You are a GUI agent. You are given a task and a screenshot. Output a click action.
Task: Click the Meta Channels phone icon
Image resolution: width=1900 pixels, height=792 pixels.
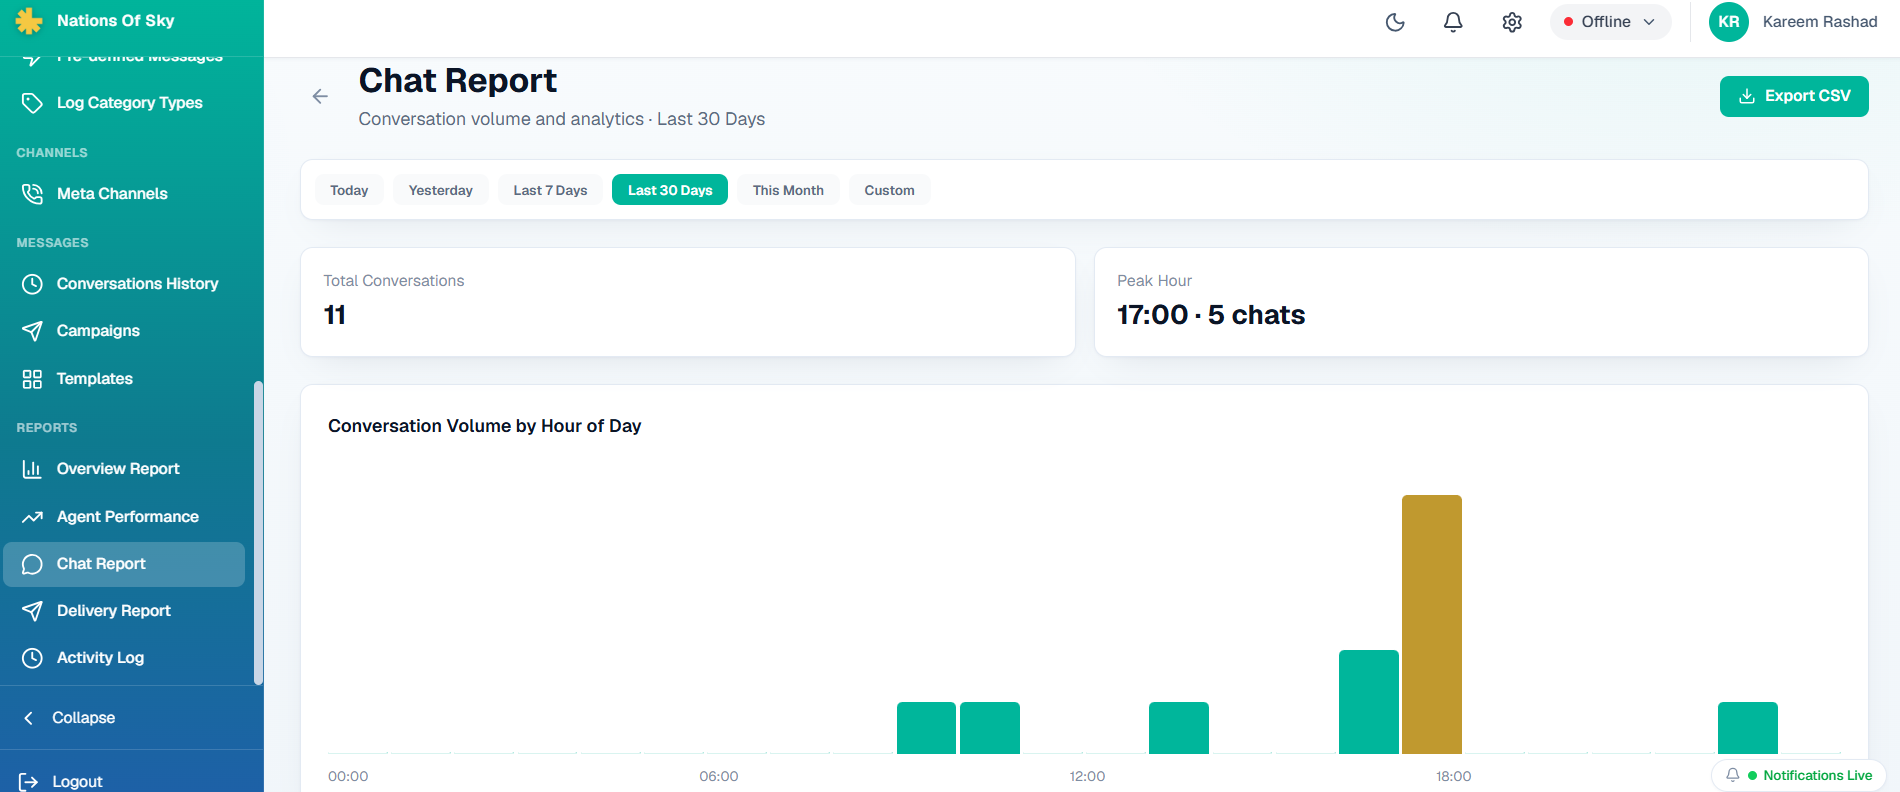32,194
